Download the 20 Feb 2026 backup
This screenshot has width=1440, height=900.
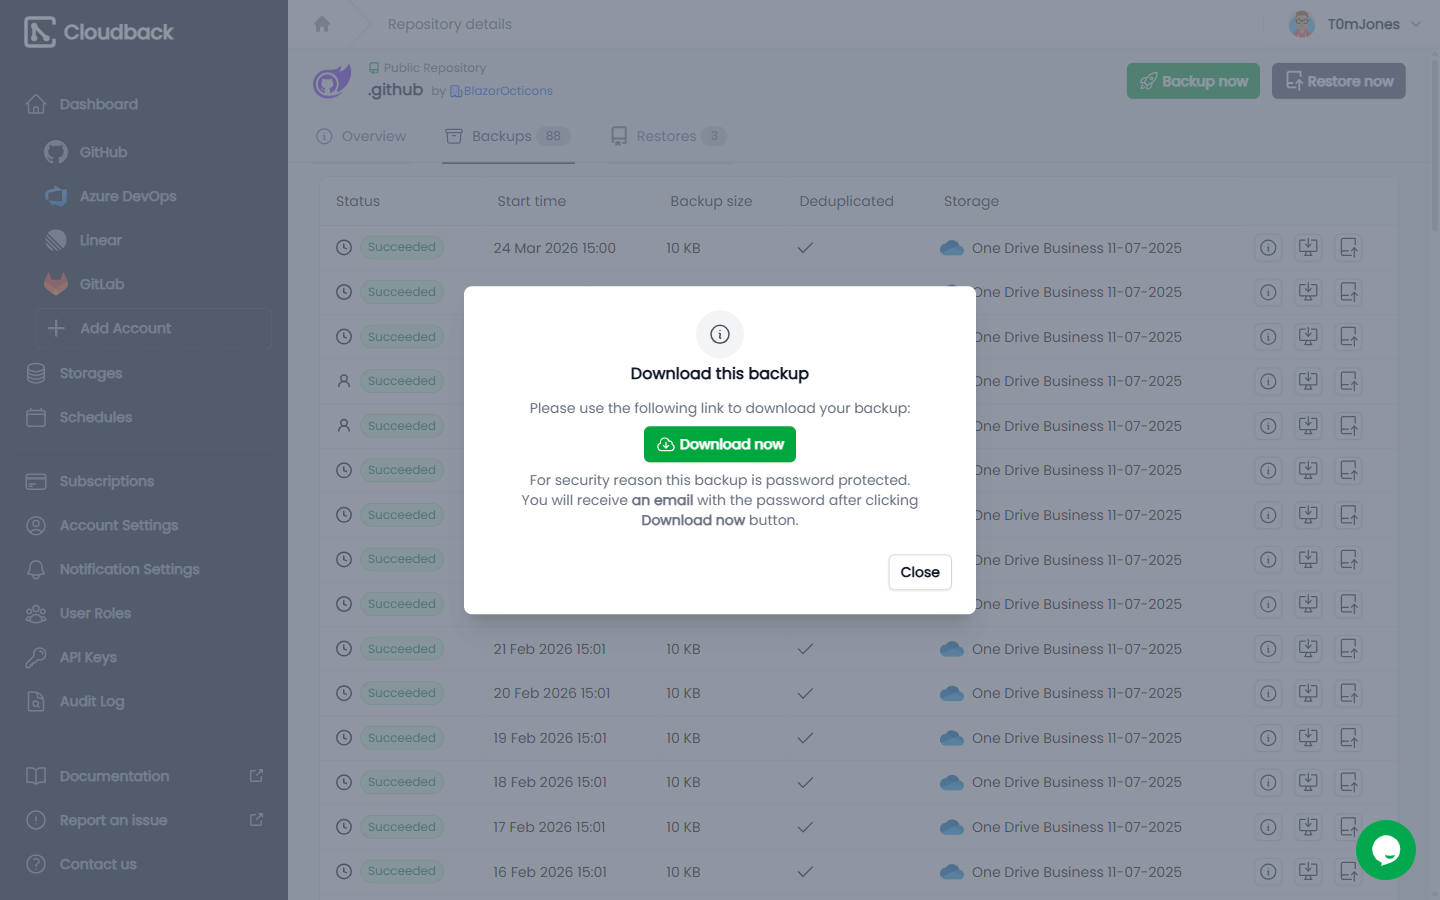tap(1308, 693)
